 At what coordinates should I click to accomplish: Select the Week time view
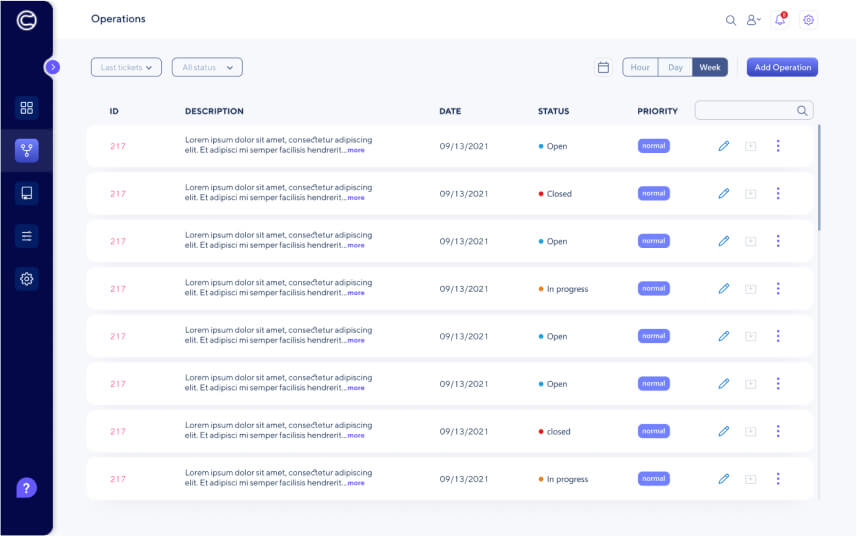pos(710,67)
